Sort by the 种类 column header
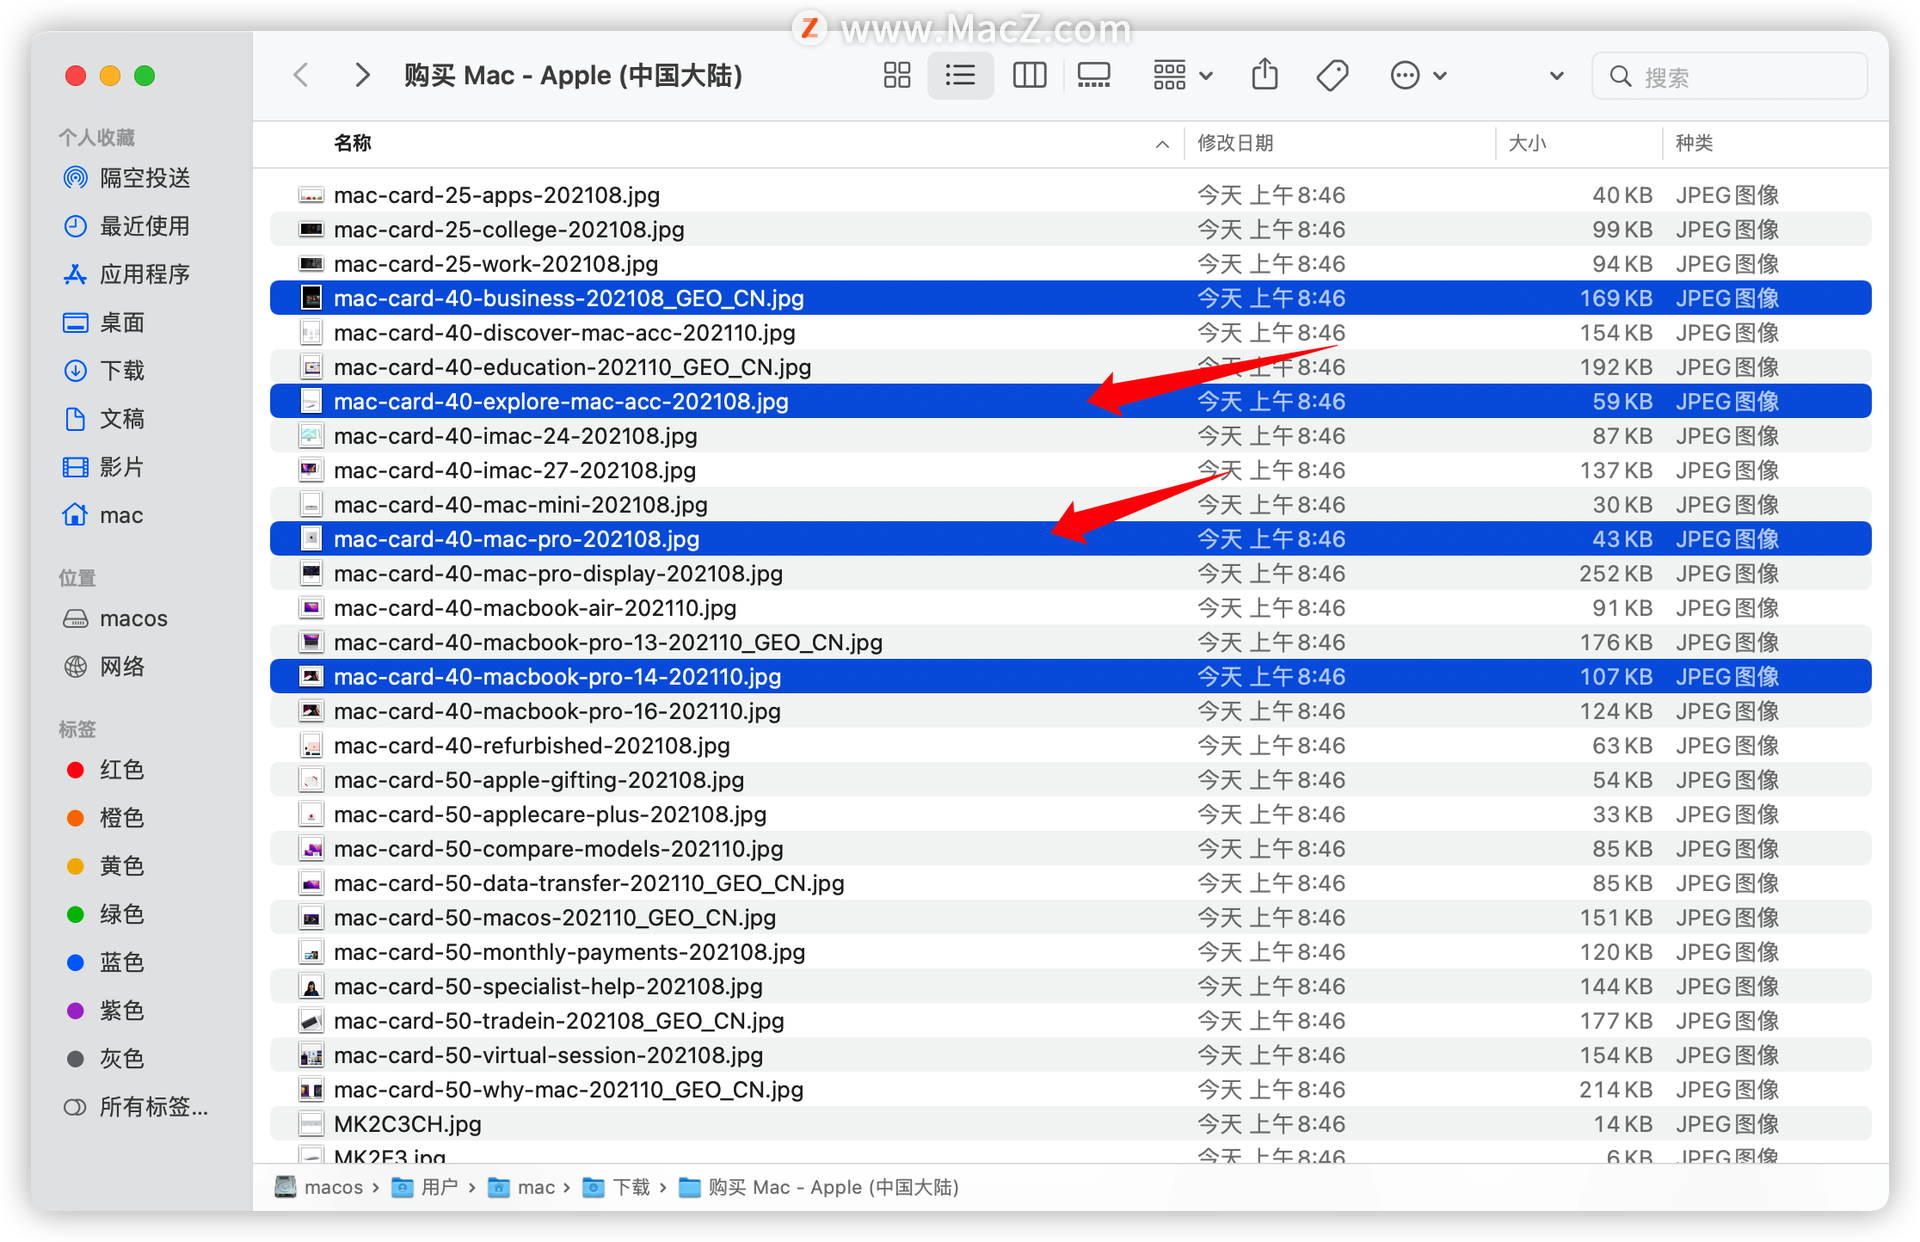Viewport: 1920px width, 1242px height. (x=1694, y=143)
